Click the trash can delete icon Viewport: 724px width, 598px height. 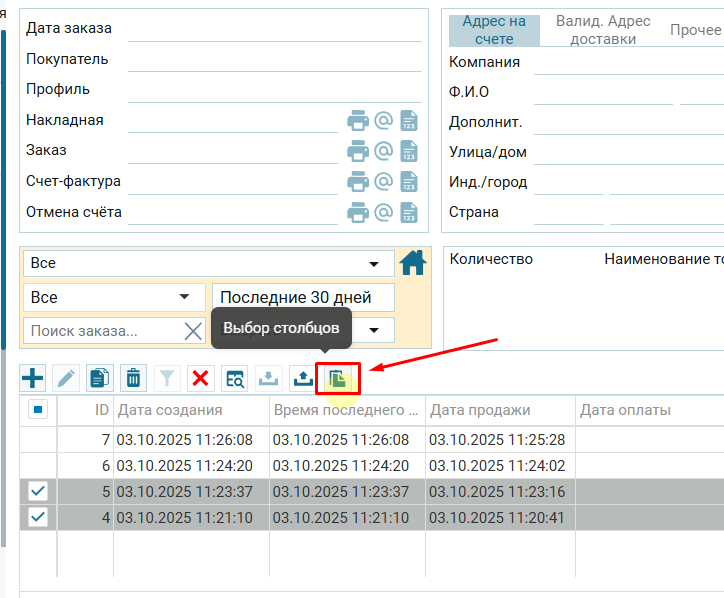point(133,378)
